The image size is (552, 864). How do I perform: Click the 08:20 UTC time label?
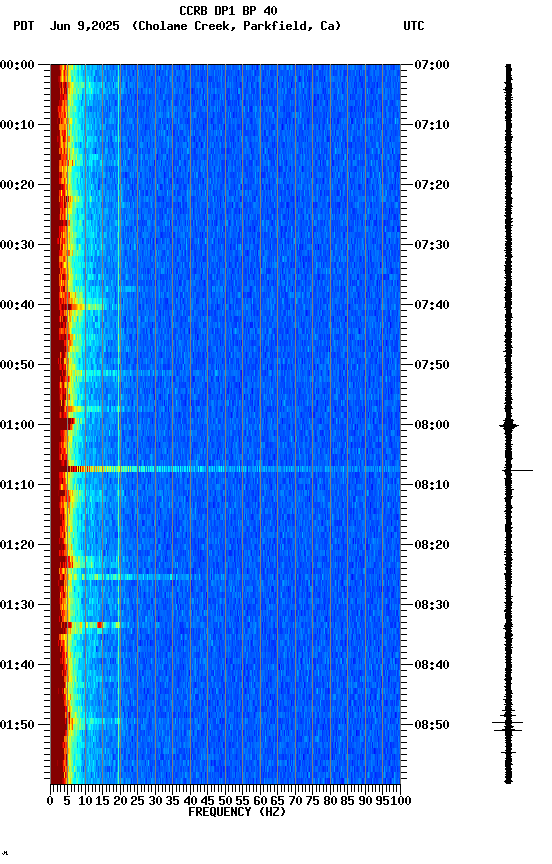432,545
